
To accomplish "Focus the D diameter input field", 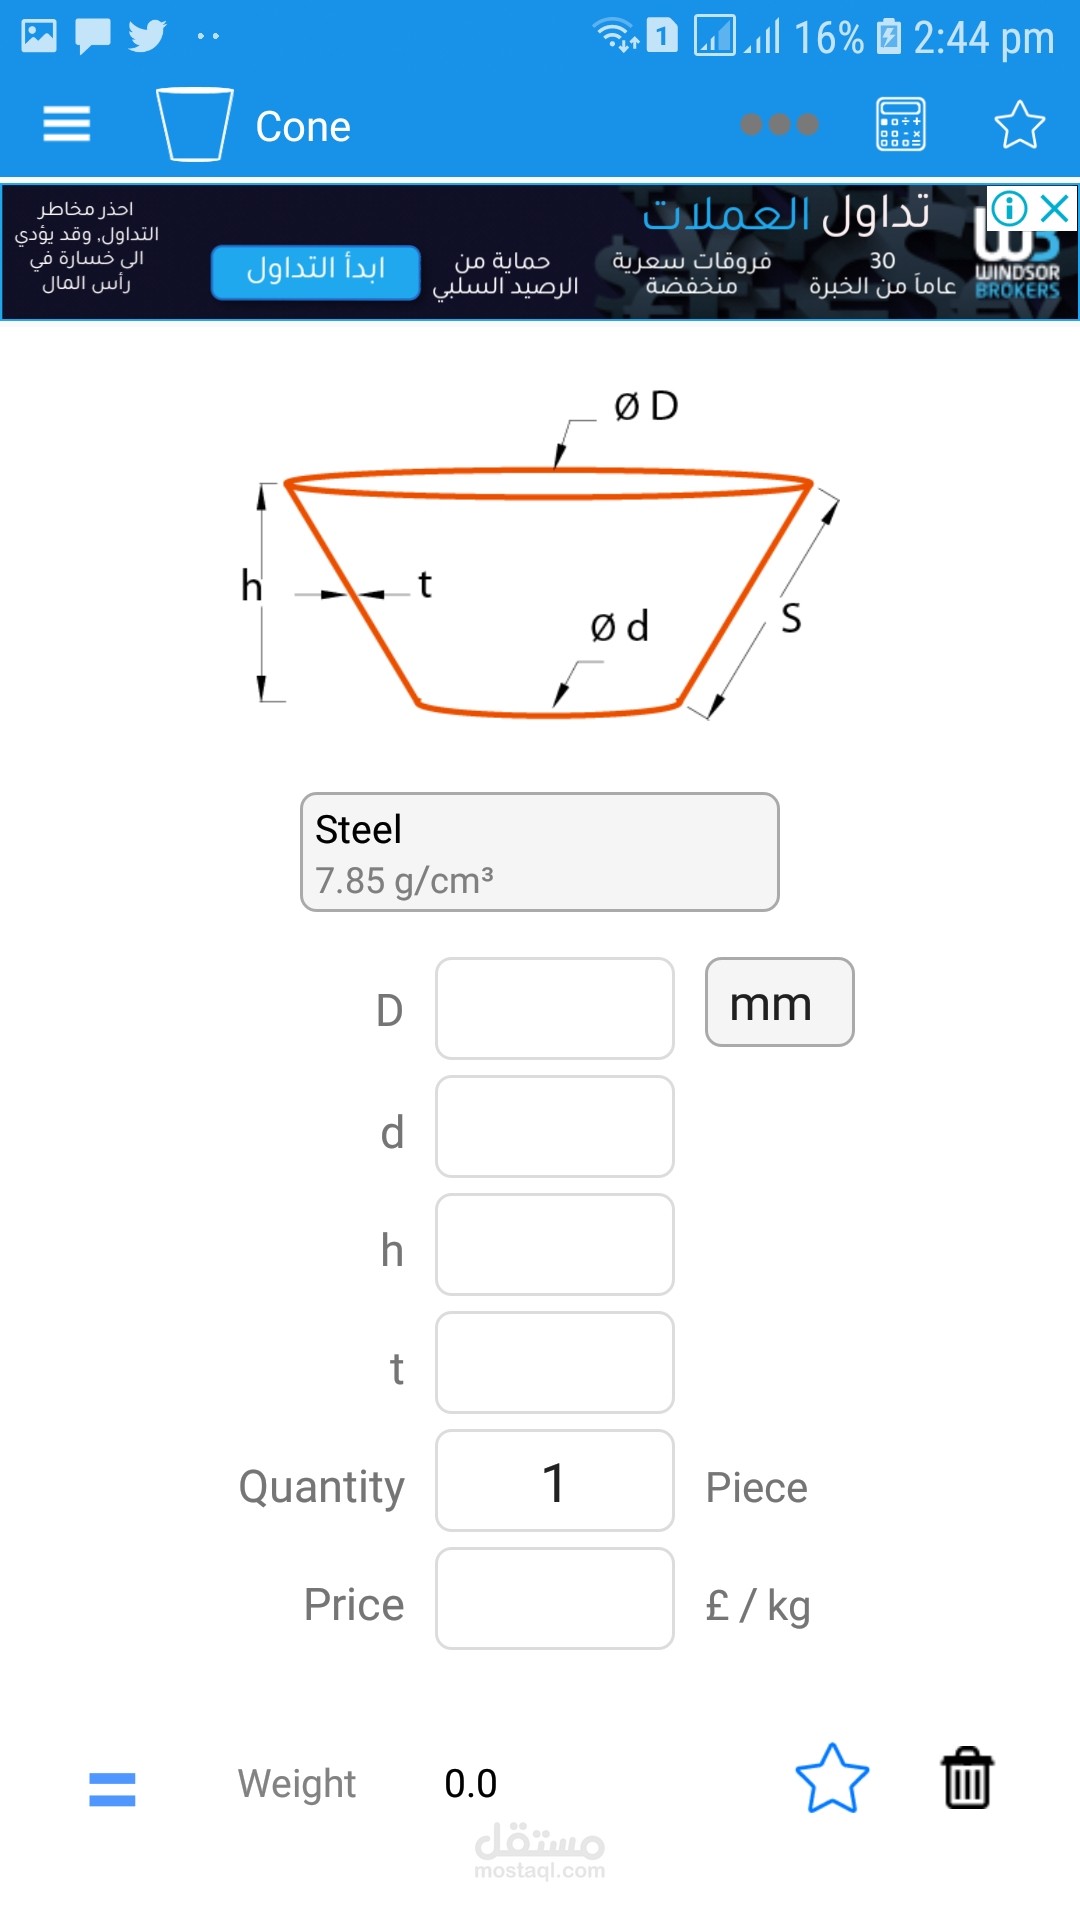I will click(x=555, y=1009).
